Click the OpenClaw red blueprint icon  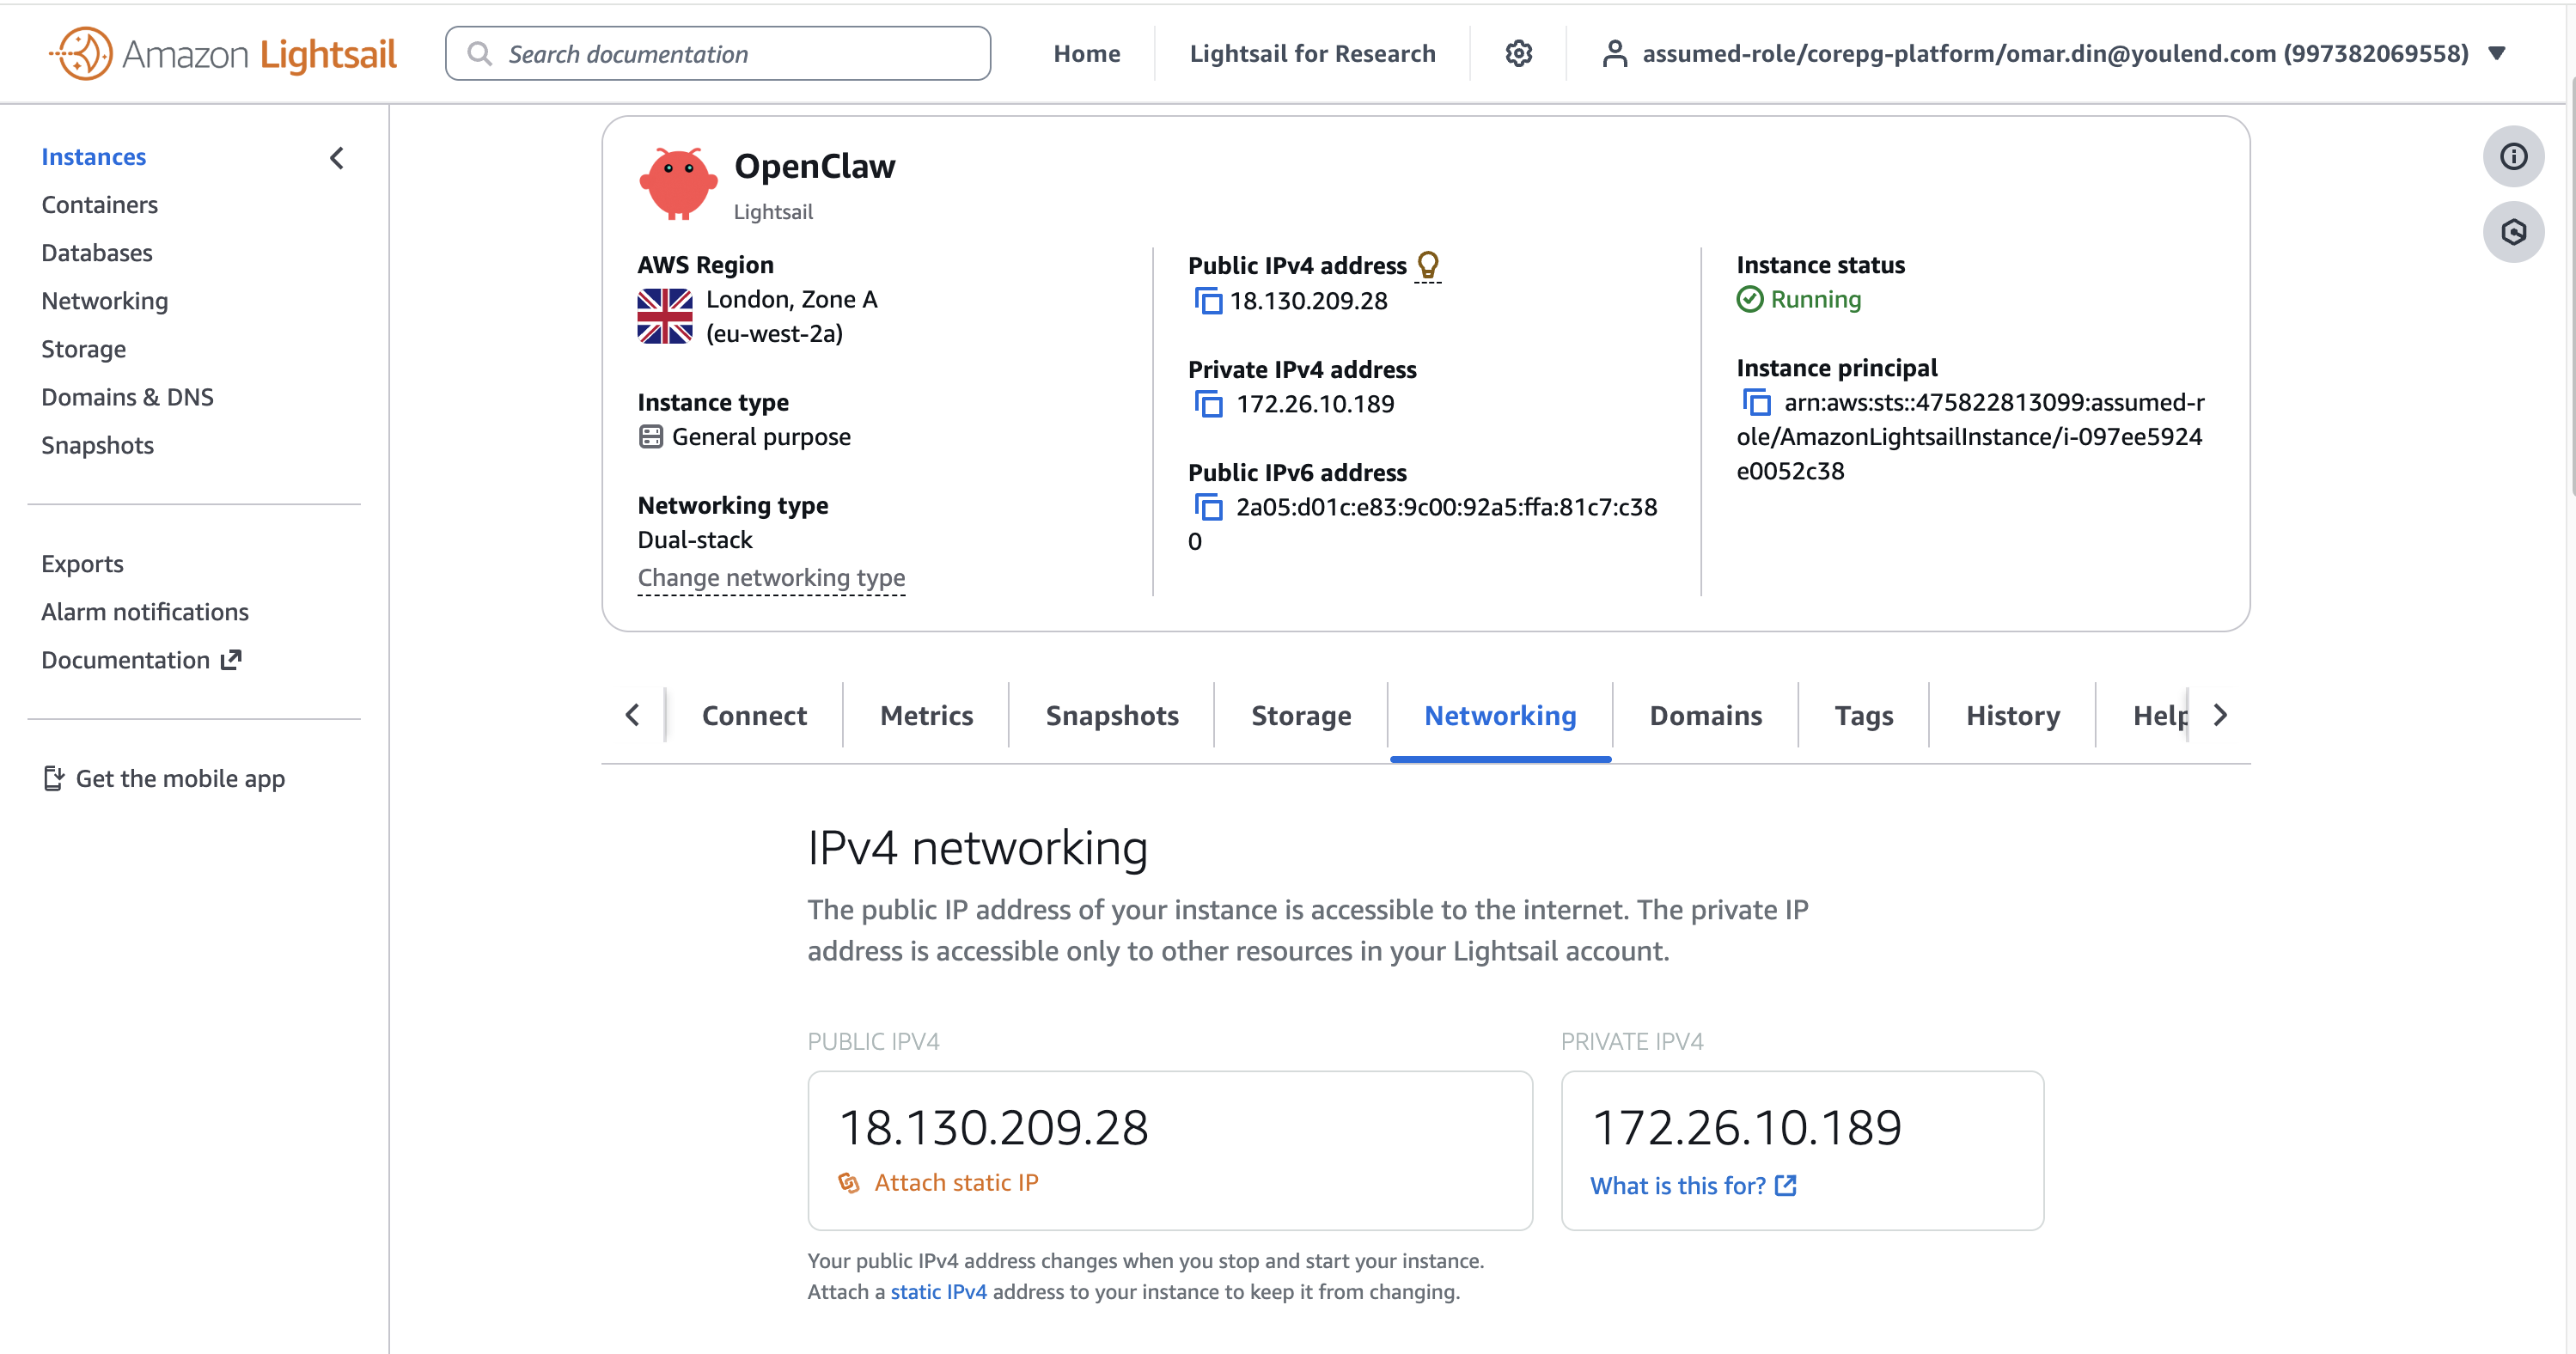(678, 183)
